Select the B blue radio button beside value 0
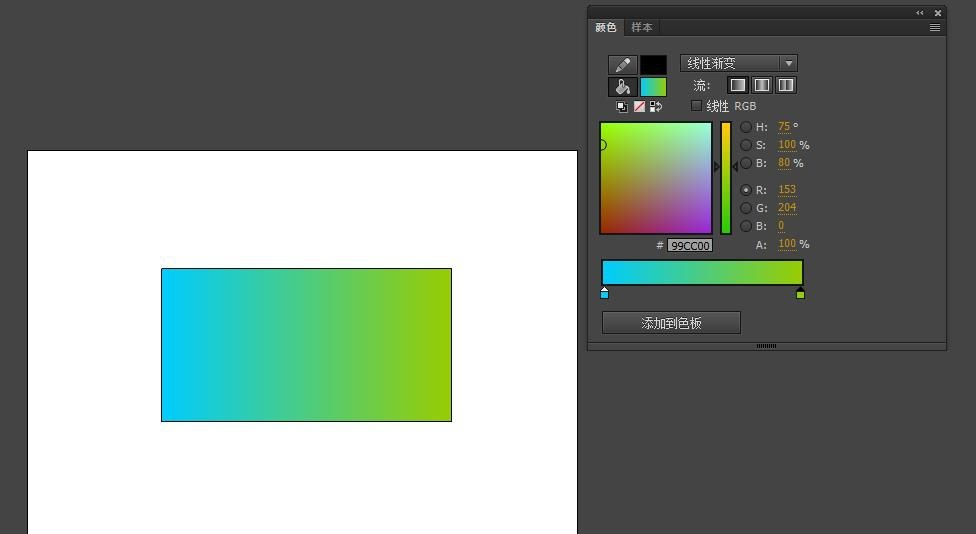This screenshot has height=534, width=976. pos(746,226)
